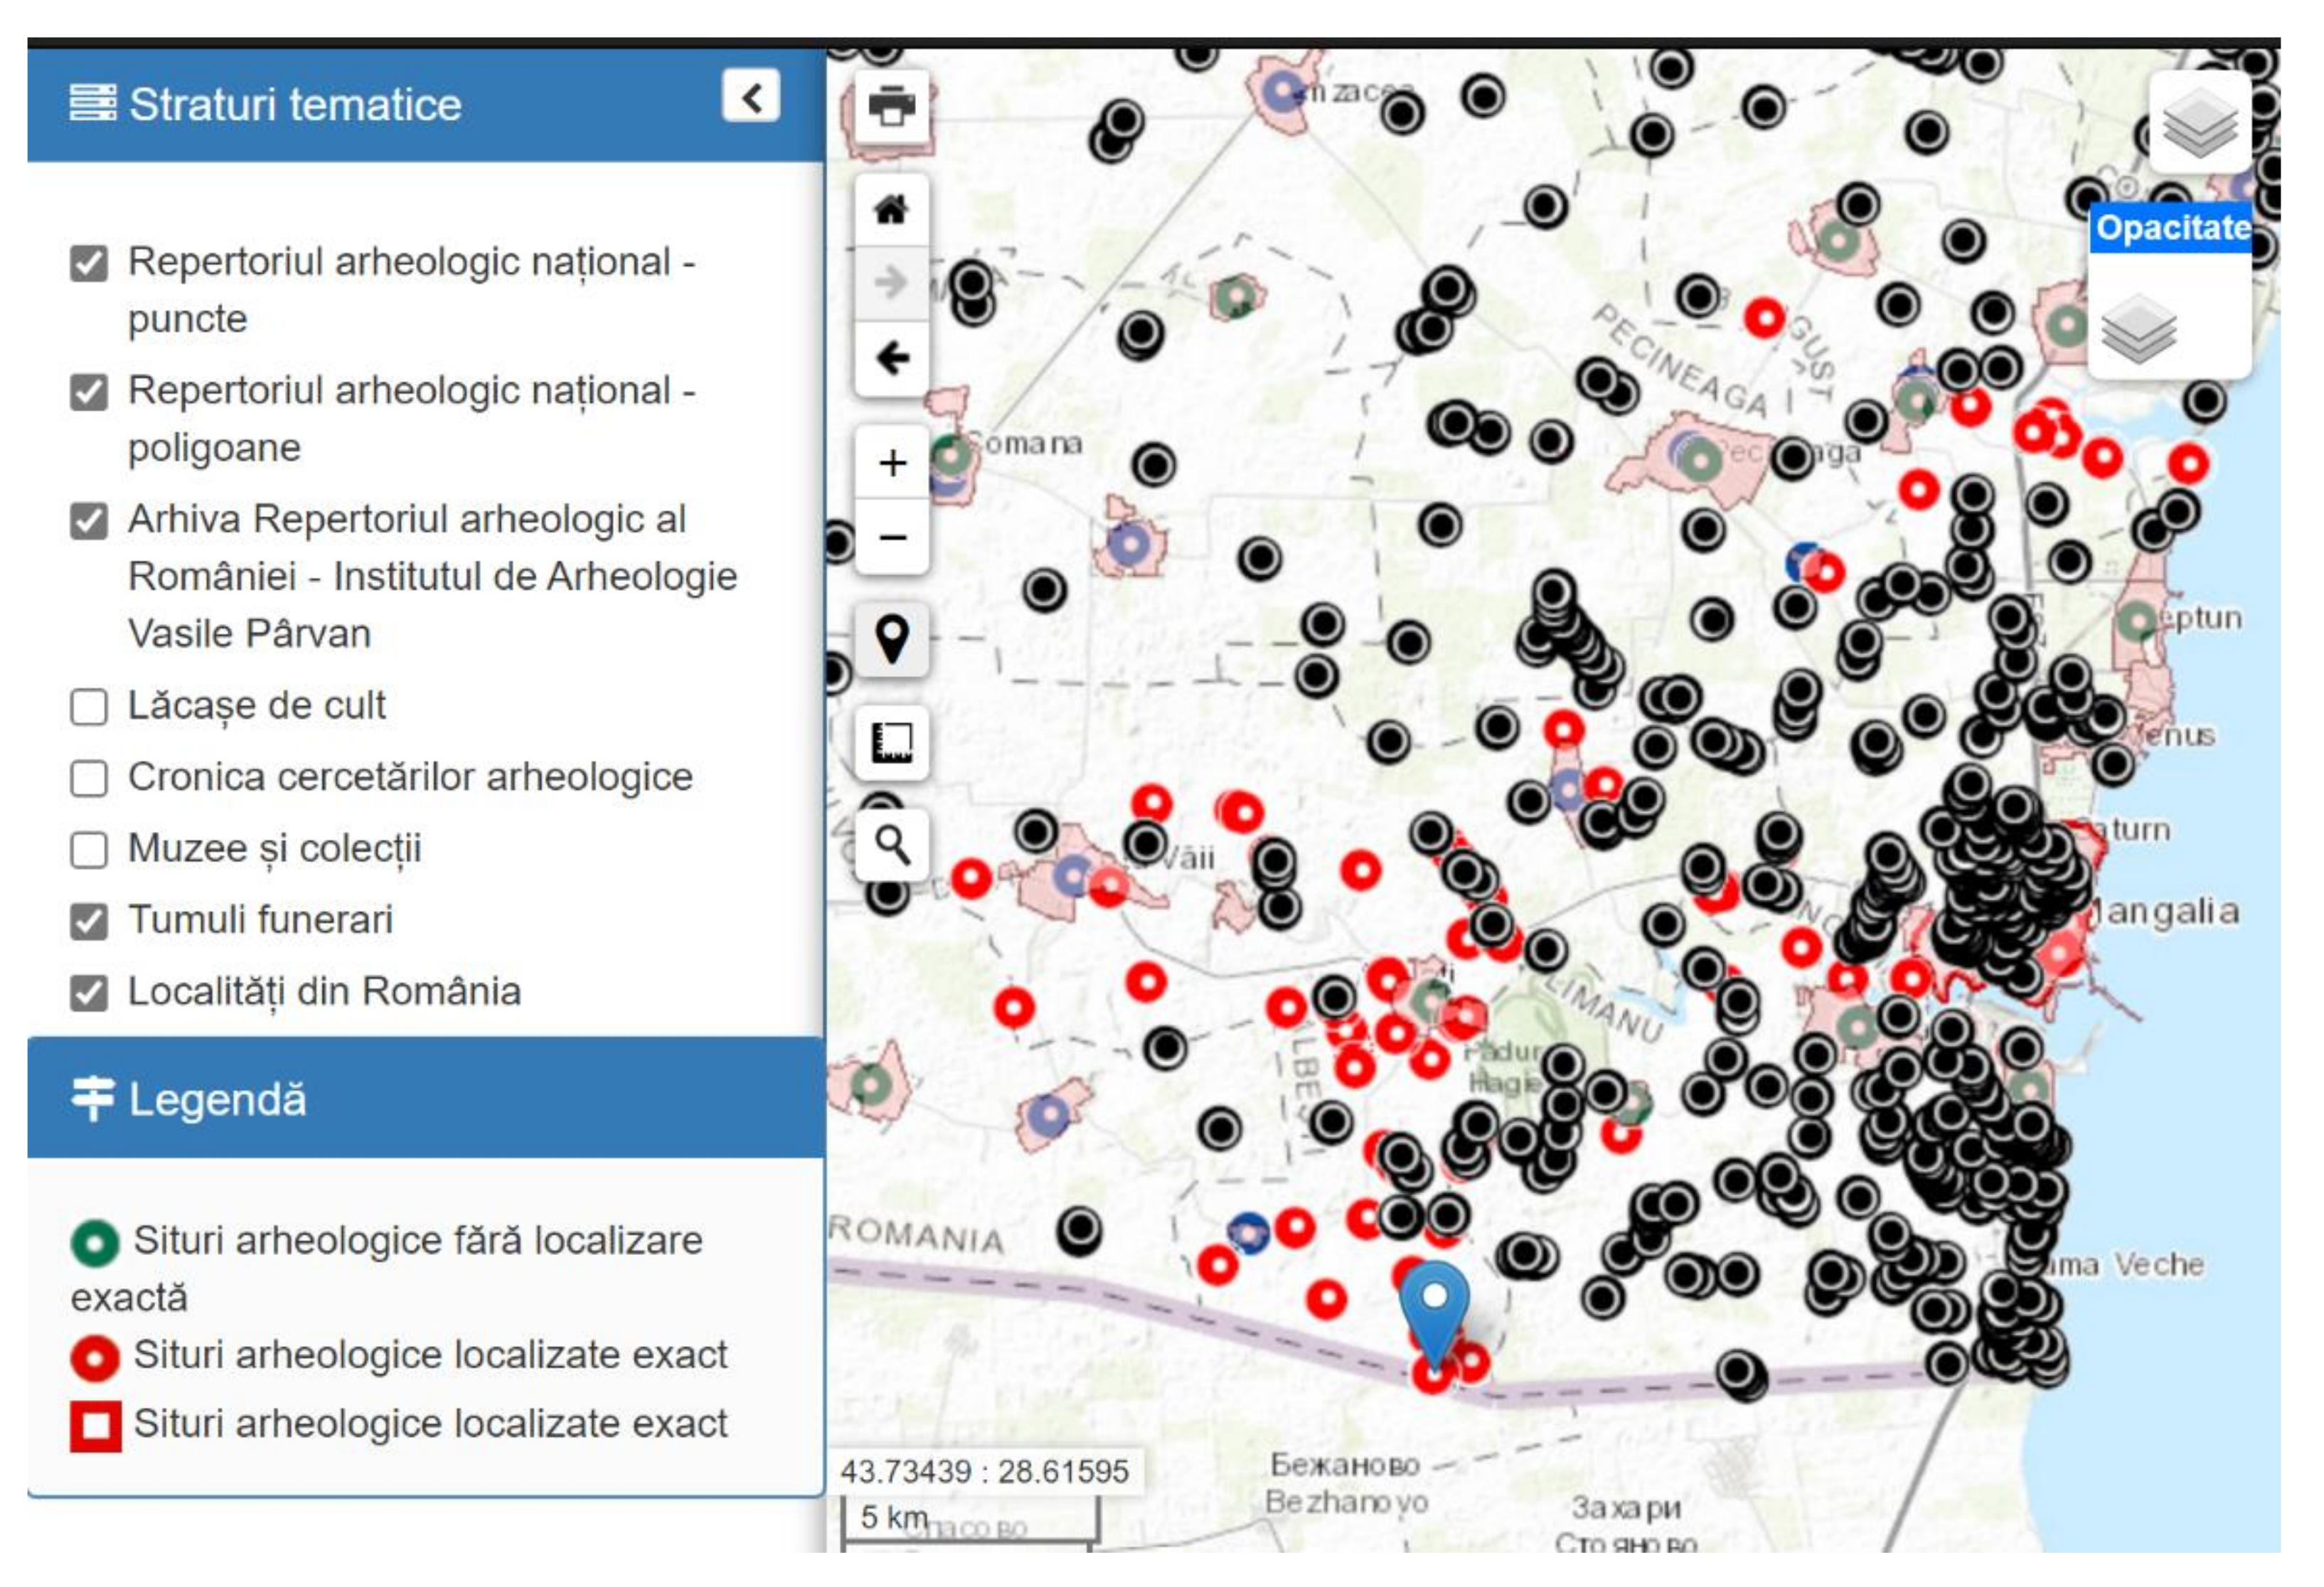This screenshot has height=1587, width=2324.
Task: Open the magnifier search tool
Action: click(891, 846)
